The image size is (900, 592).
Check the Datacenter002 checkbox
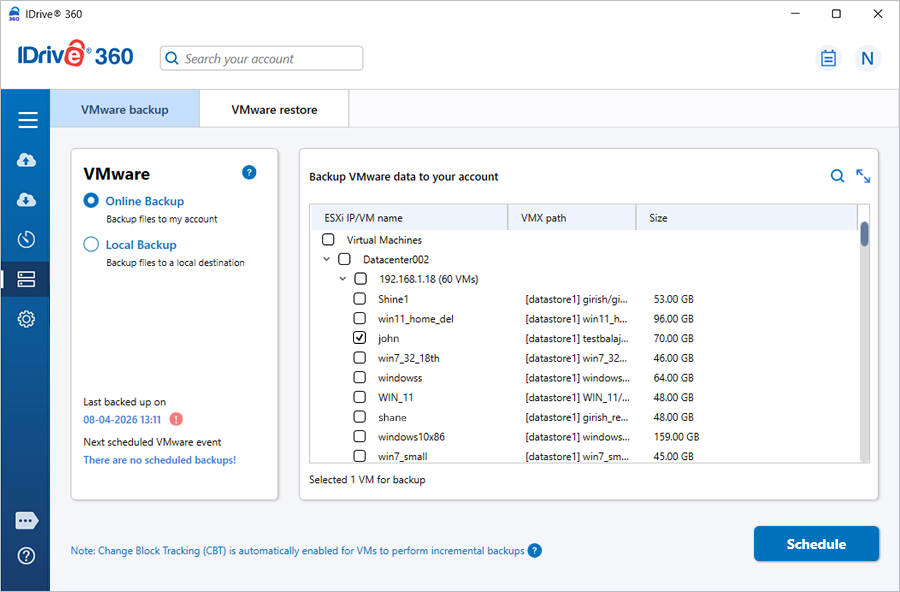tap(344, 259)
